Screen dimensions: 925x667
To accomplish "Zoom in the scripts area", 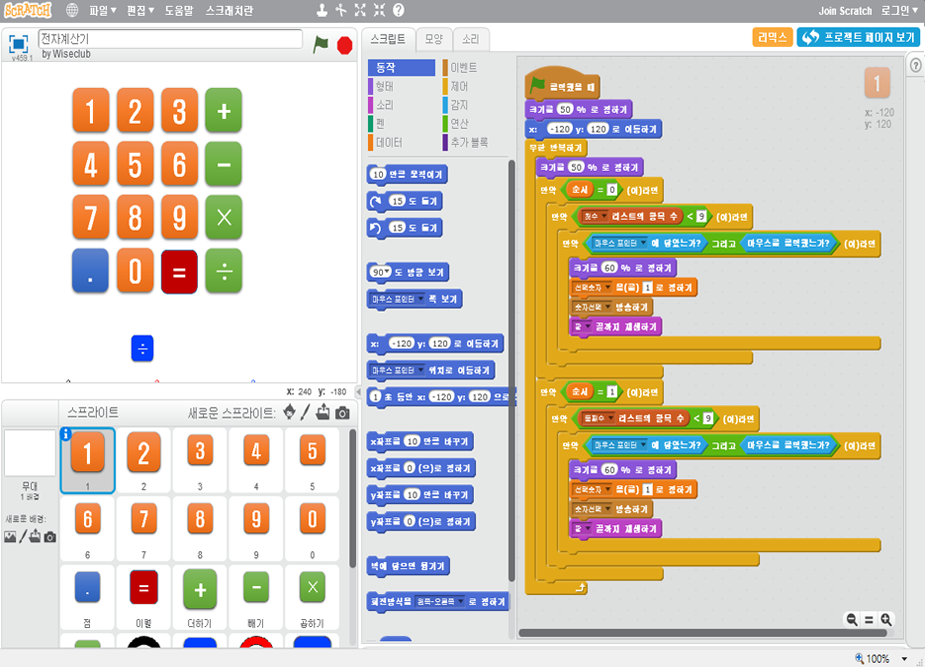I will (885, 620).
